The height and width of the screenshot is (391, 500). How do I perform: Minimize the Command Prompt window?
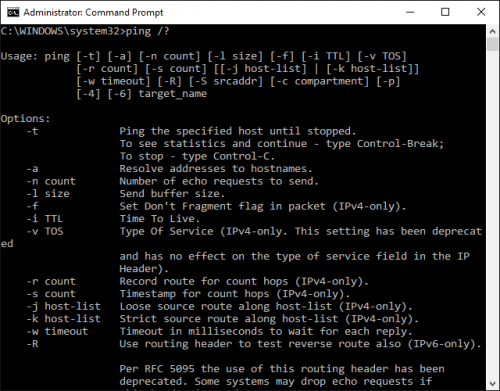point(410,12)
